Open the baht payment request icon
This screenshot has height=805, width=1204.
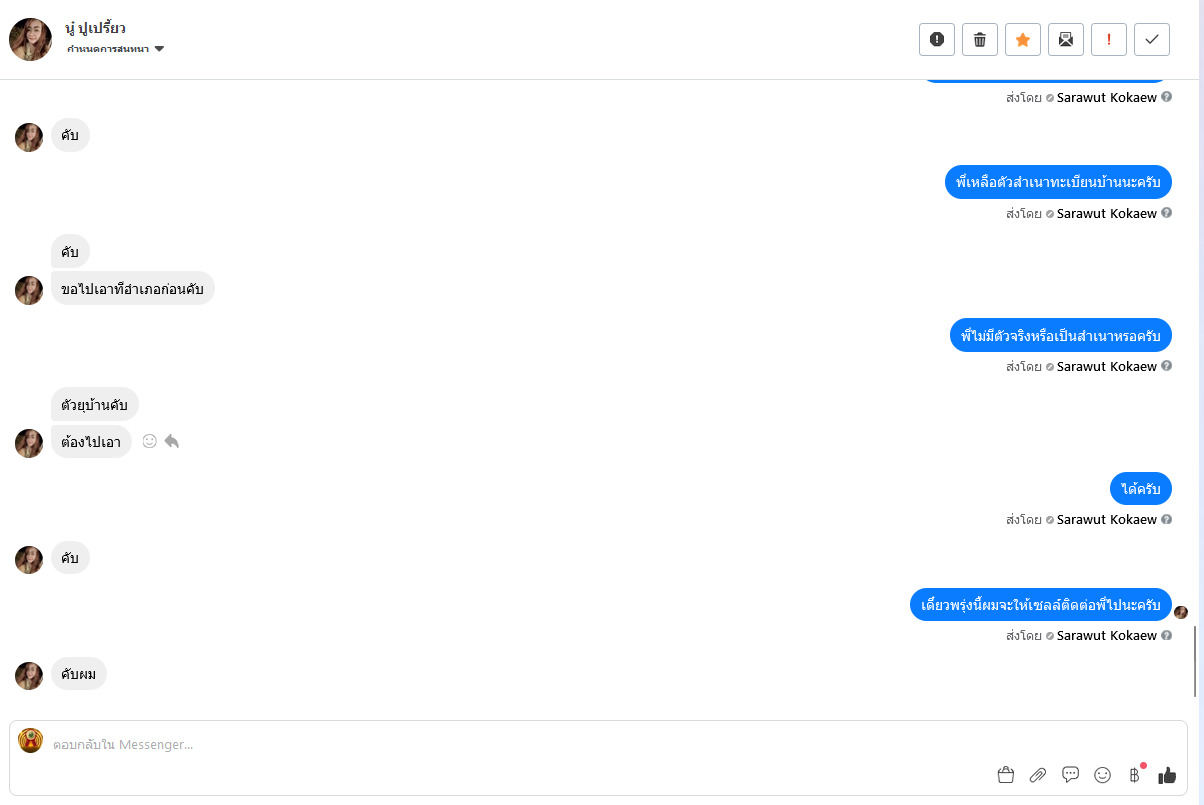pos(1134,775)
